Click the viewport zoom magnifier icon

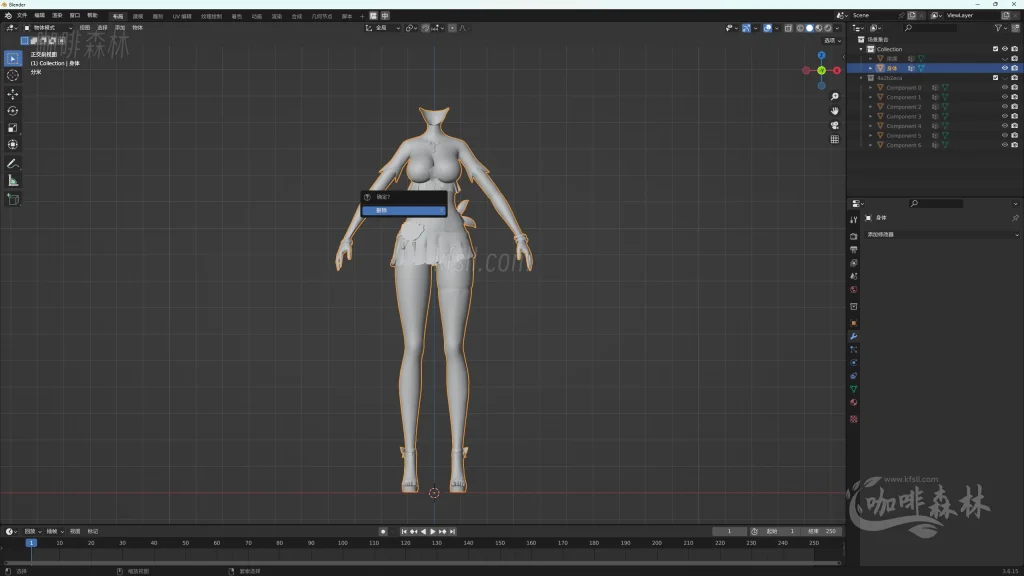[x=835, y=97]
